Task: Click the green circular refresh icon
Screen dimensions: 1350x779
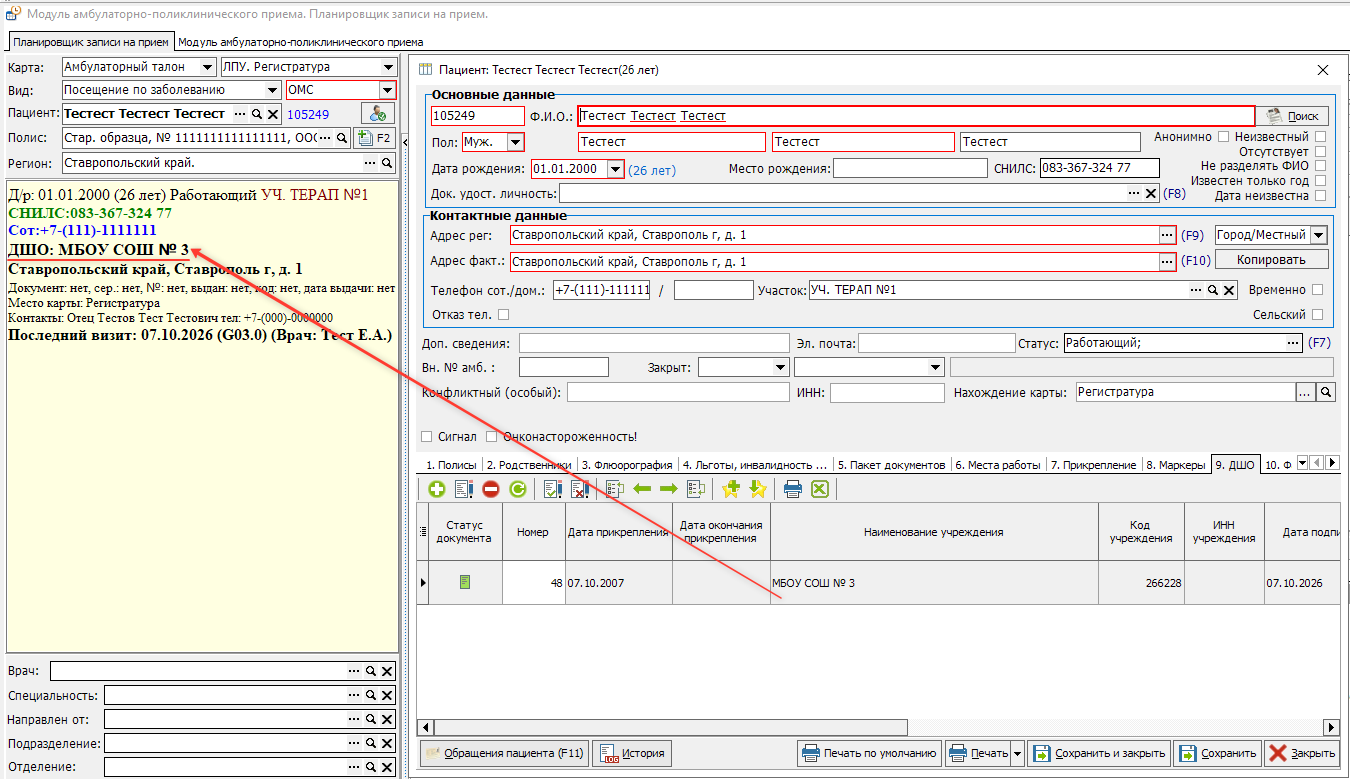Action: coord(517,489)
